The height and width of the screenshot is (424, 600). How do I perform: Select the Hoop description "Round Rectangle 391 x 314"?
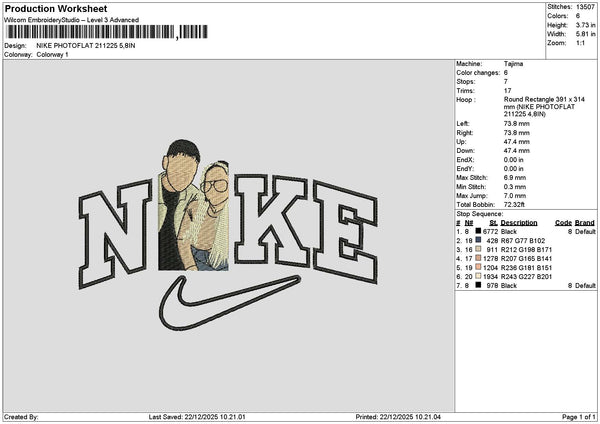coord(544,99)
